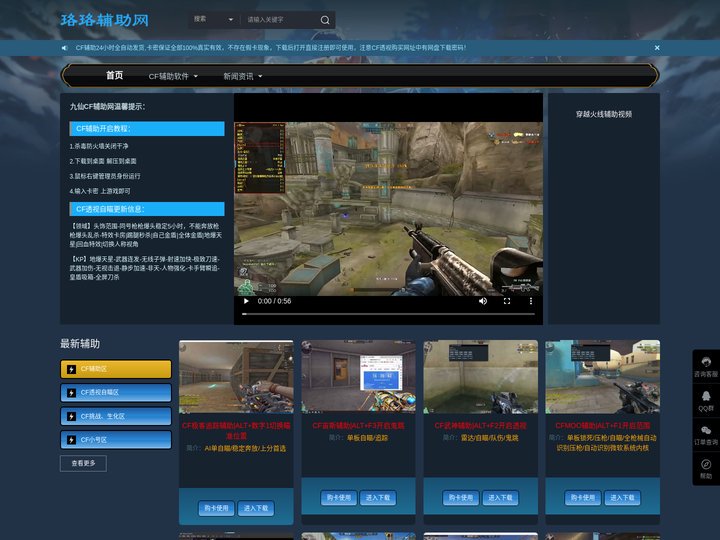The height and width of the screenshot is (540, 720).
Task: Play the game video
Action: pyautogui.click(x=246, y=301)
